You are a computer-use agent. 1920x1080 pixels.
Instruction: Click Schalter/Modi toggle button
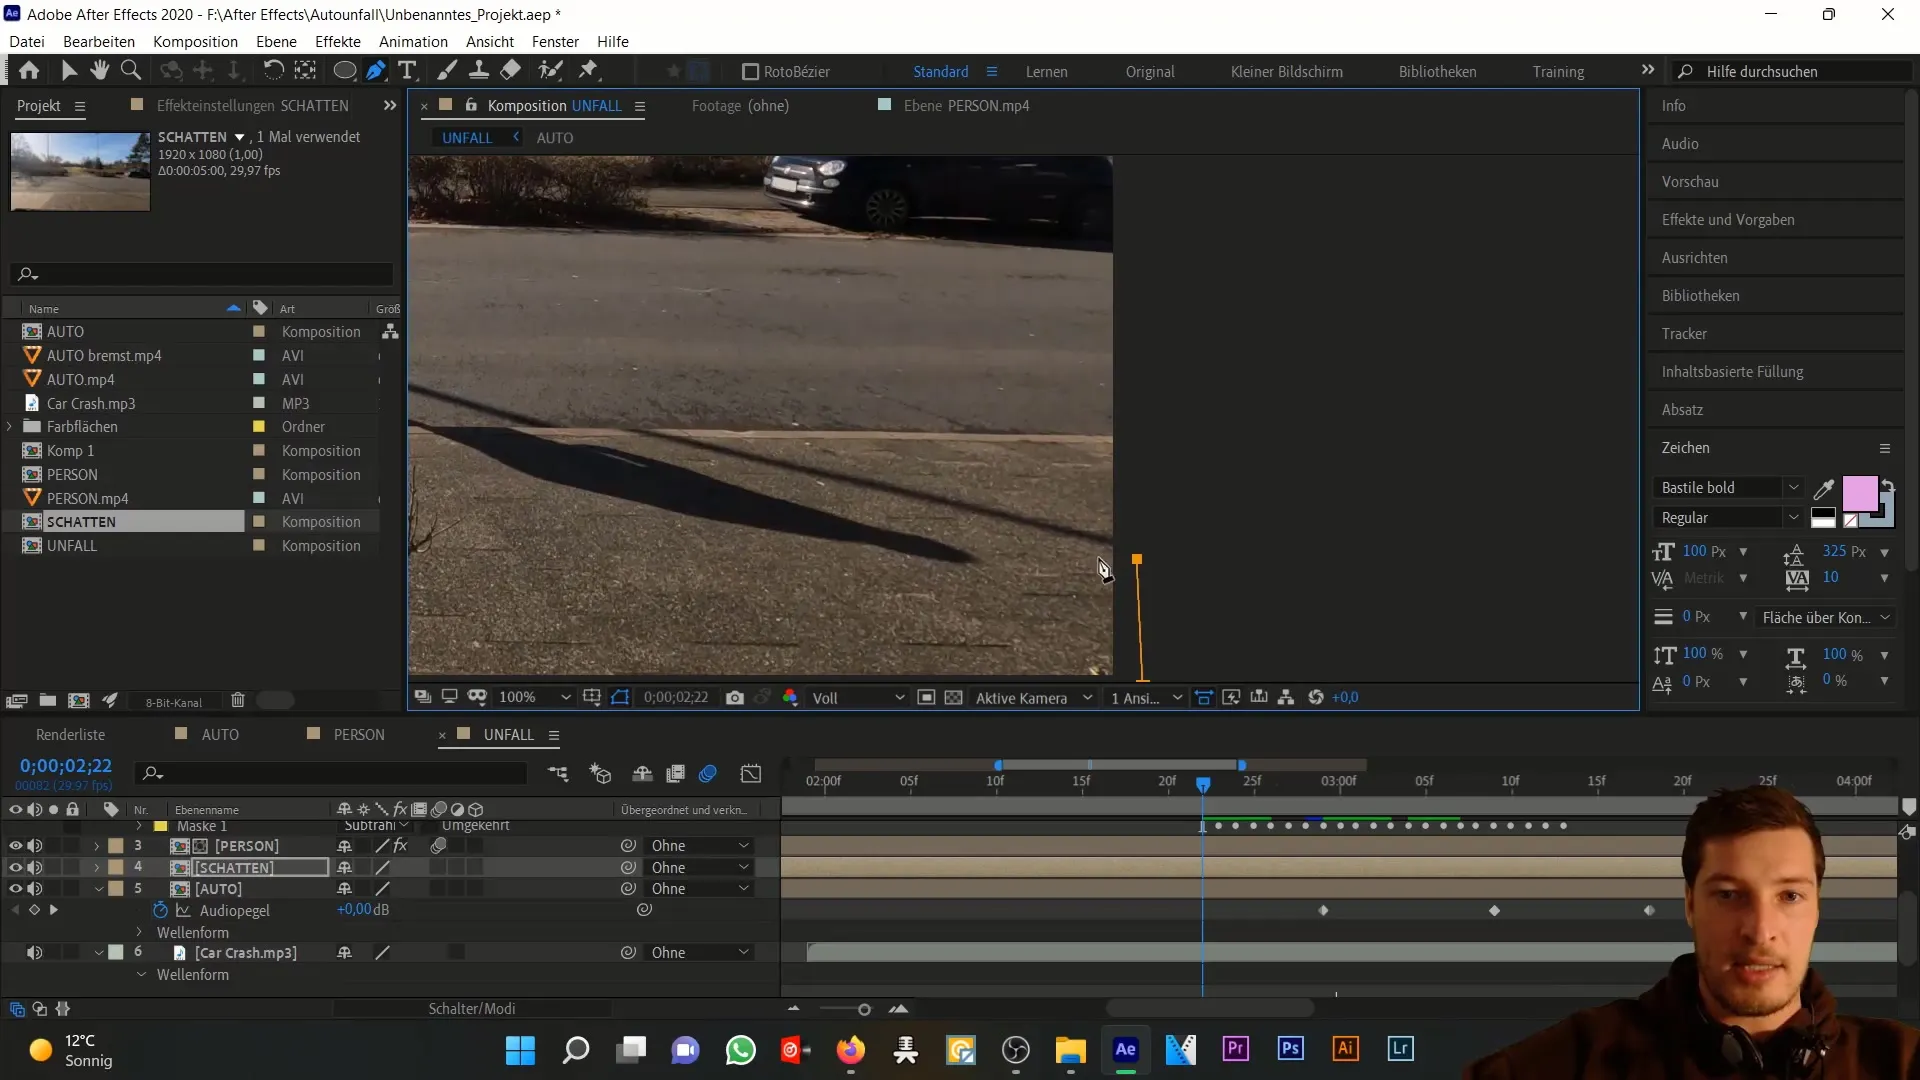[x=472, y=1009]
